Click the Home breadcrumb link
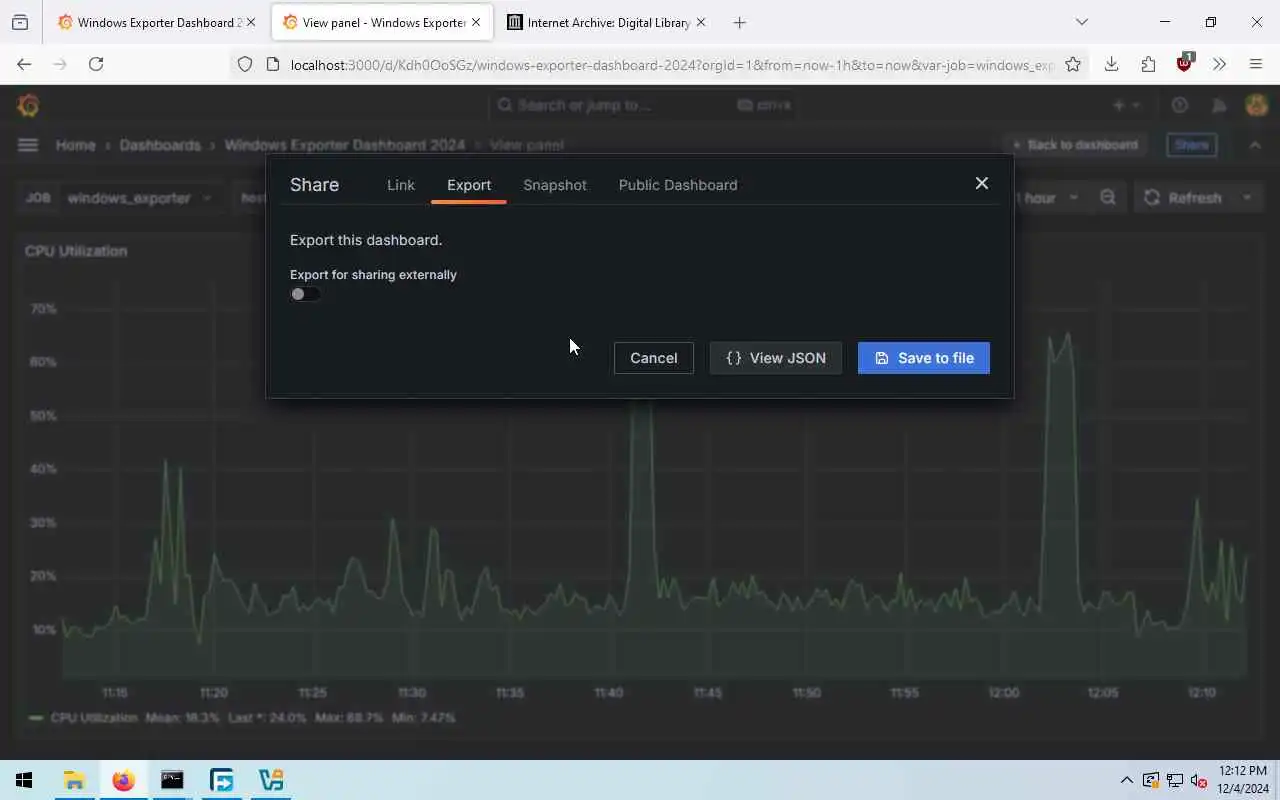Image resolution: width=1280 pixels, height=800 pixels. (76, 145)
